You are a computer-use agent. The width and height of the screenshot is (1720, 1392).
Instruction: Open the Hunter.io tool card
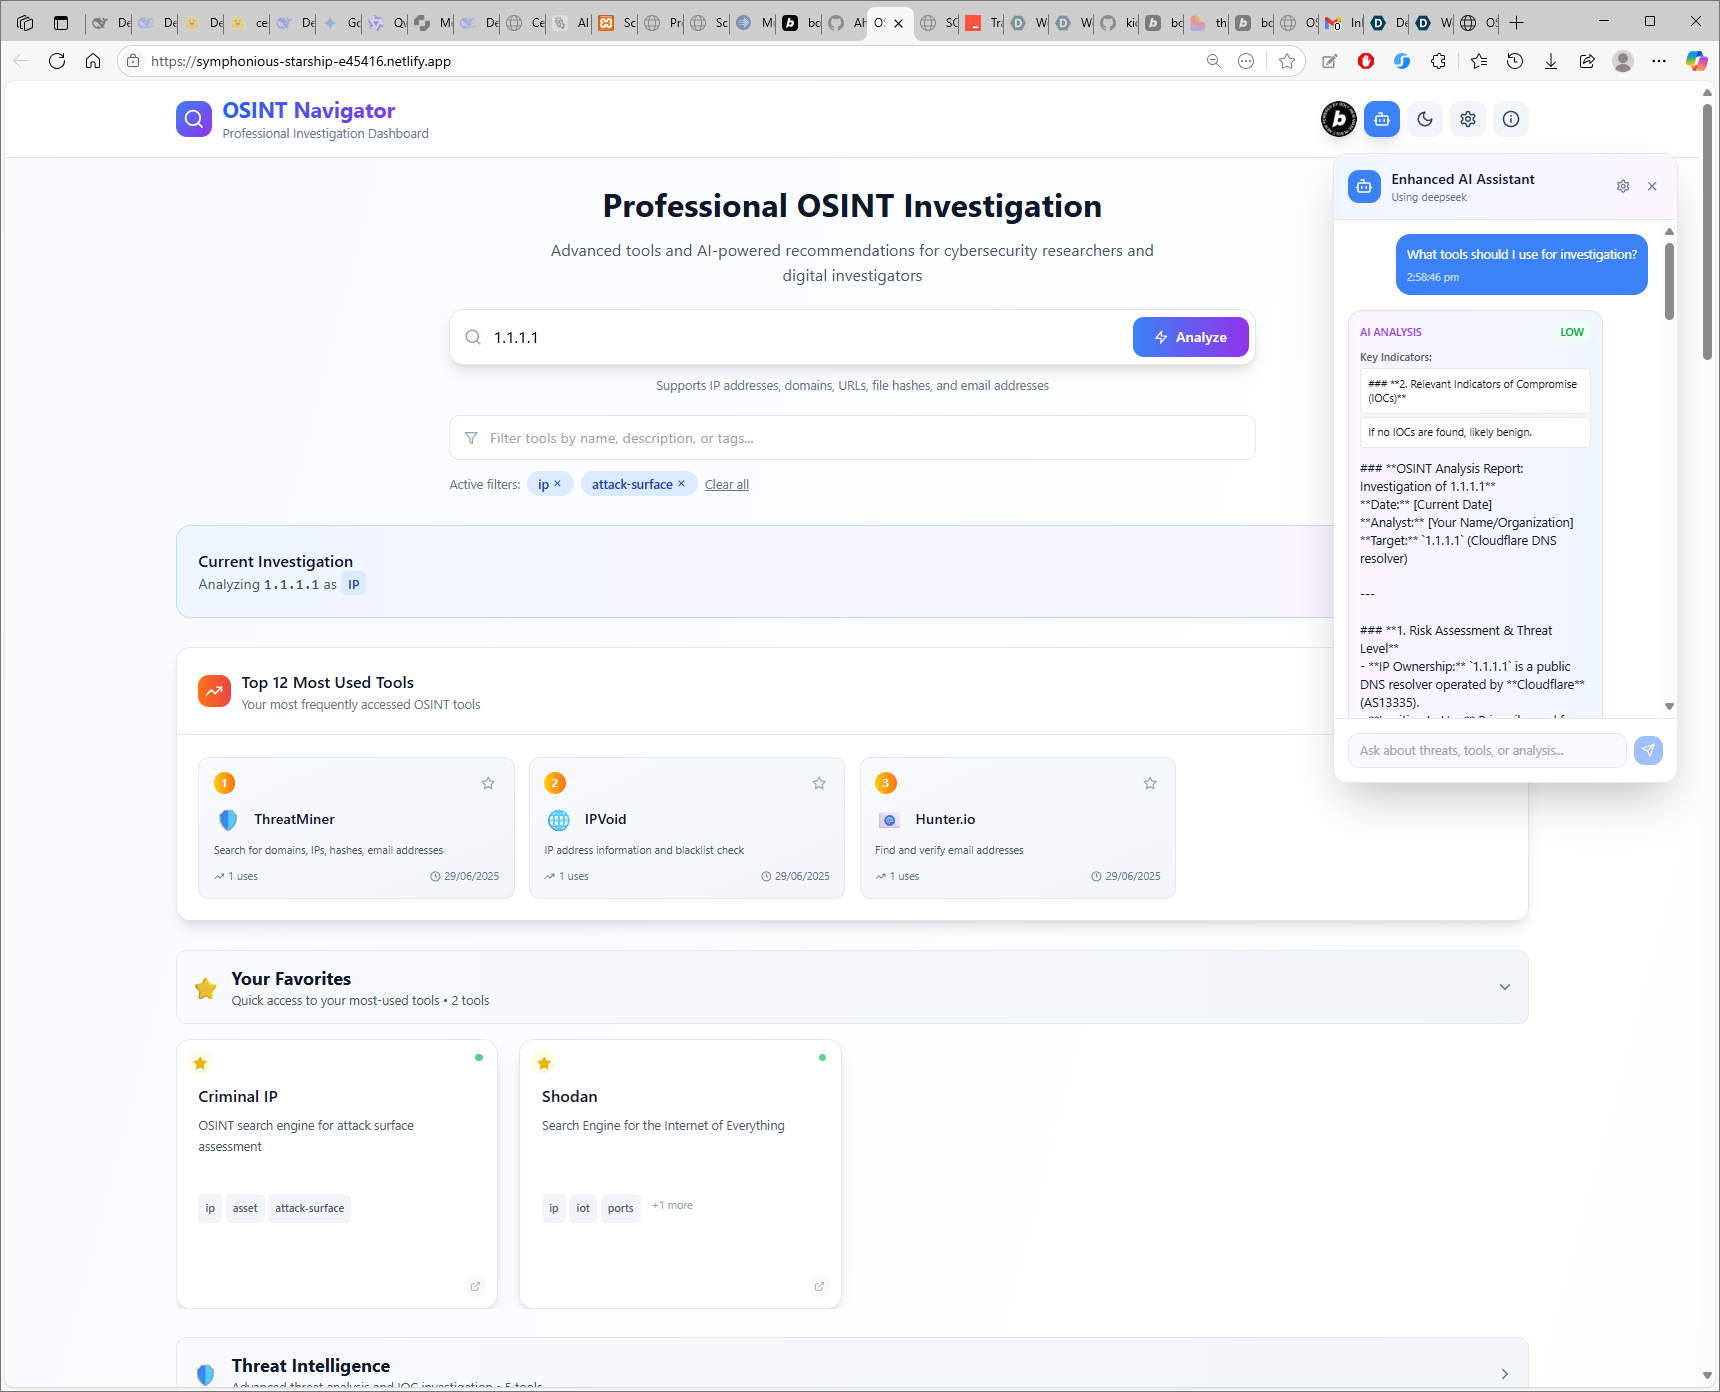pos(1018,828)
